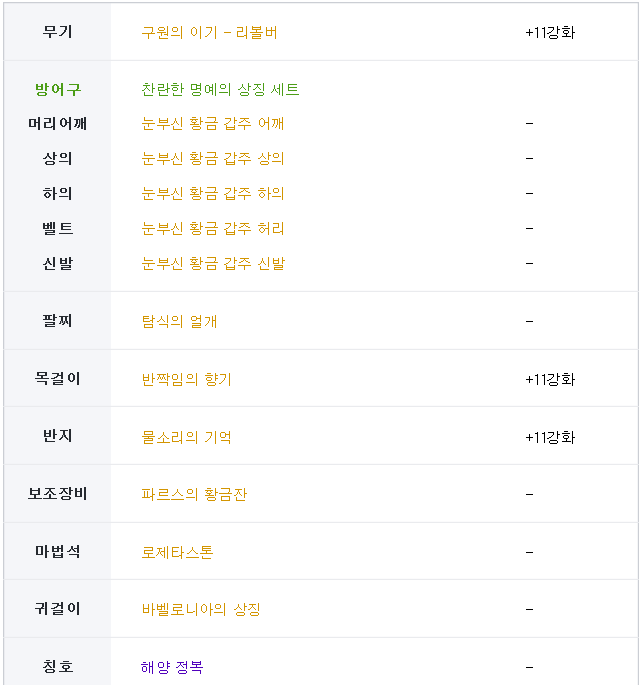Click the 찬란한 명예의 상징 세트 set link
Viewport: 640px width, 685px height.
(220, 90)
